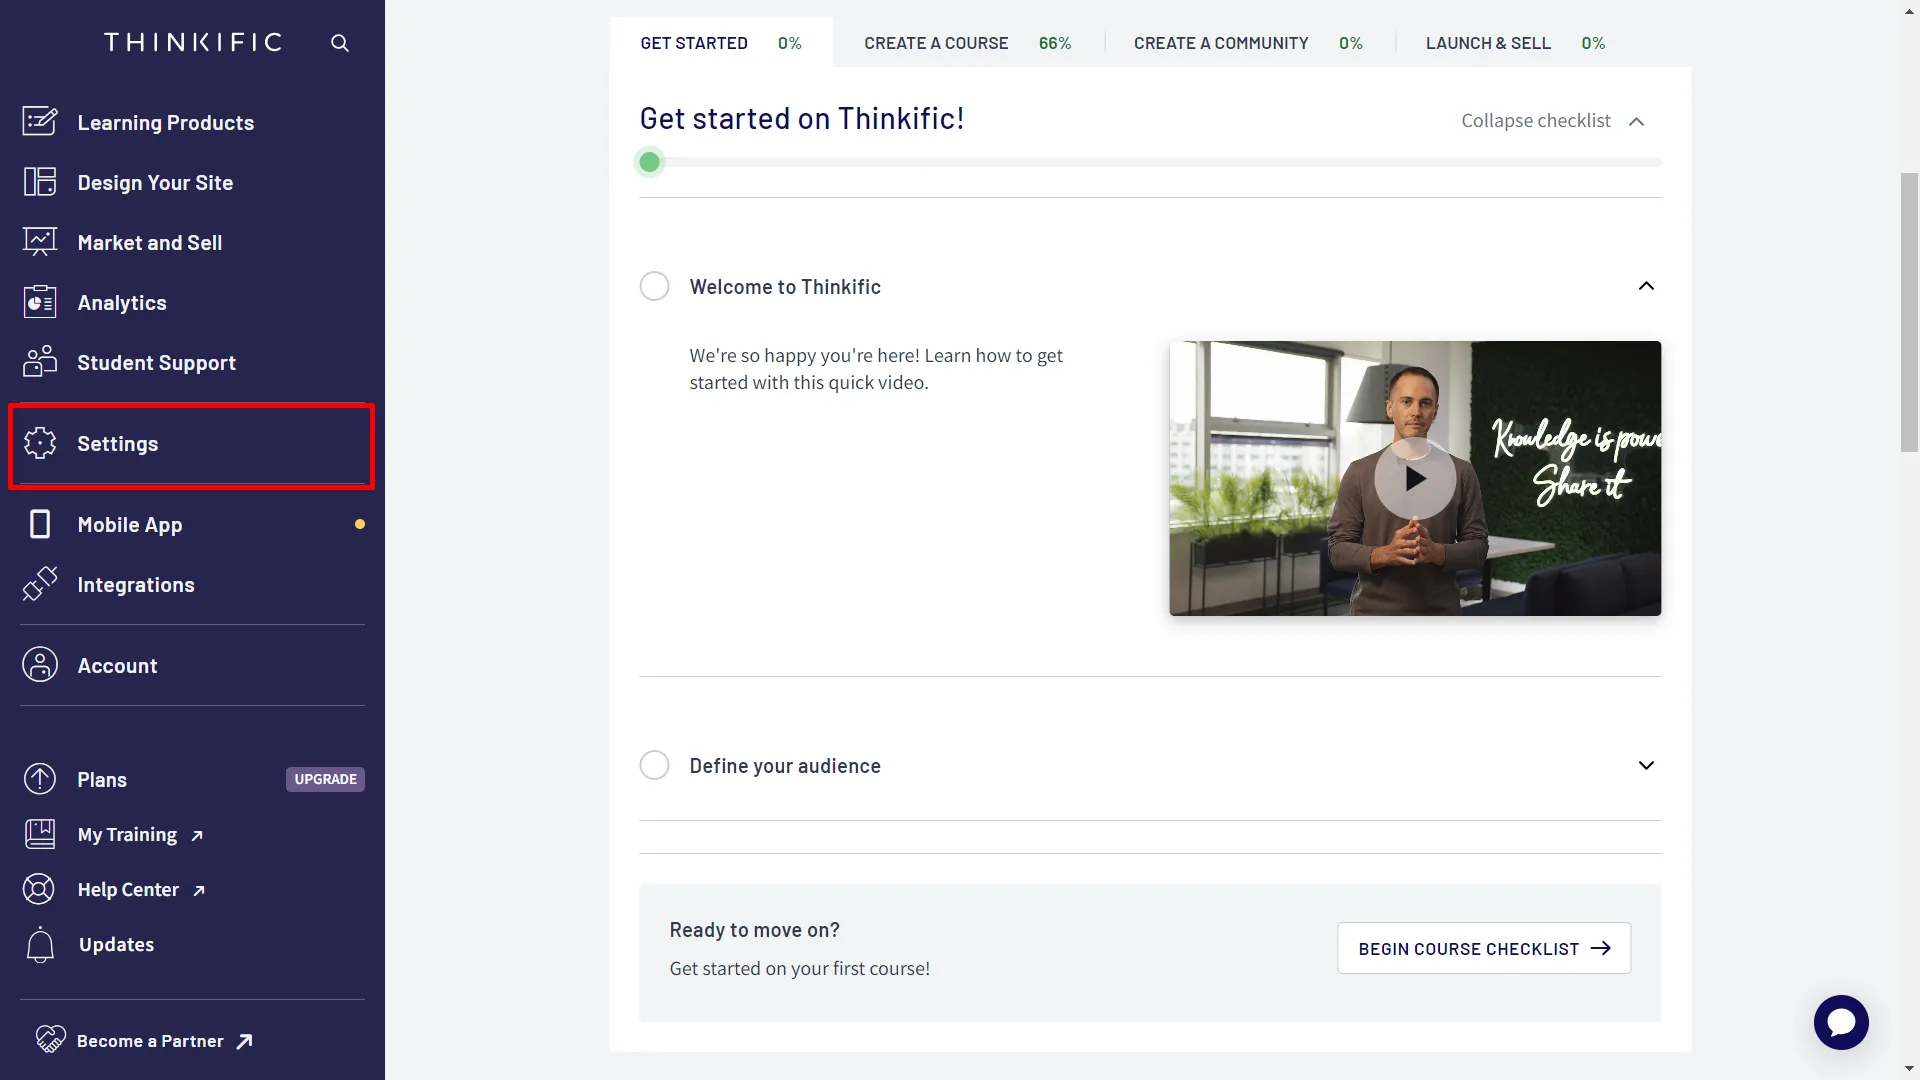Viewport: 1920px width, 1080px height.
Task: Click the Mobile App icon
Action: (x=38, y=524)
